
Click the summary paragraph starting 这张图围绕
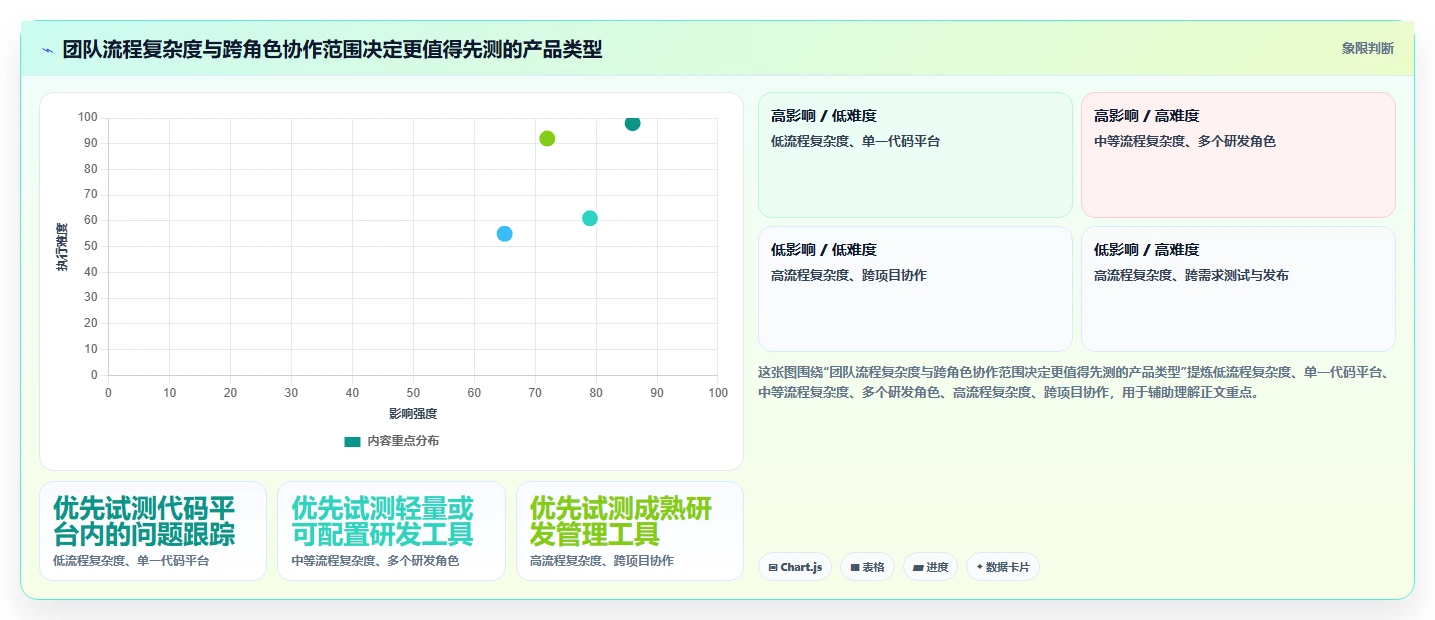click(1076, 382)
